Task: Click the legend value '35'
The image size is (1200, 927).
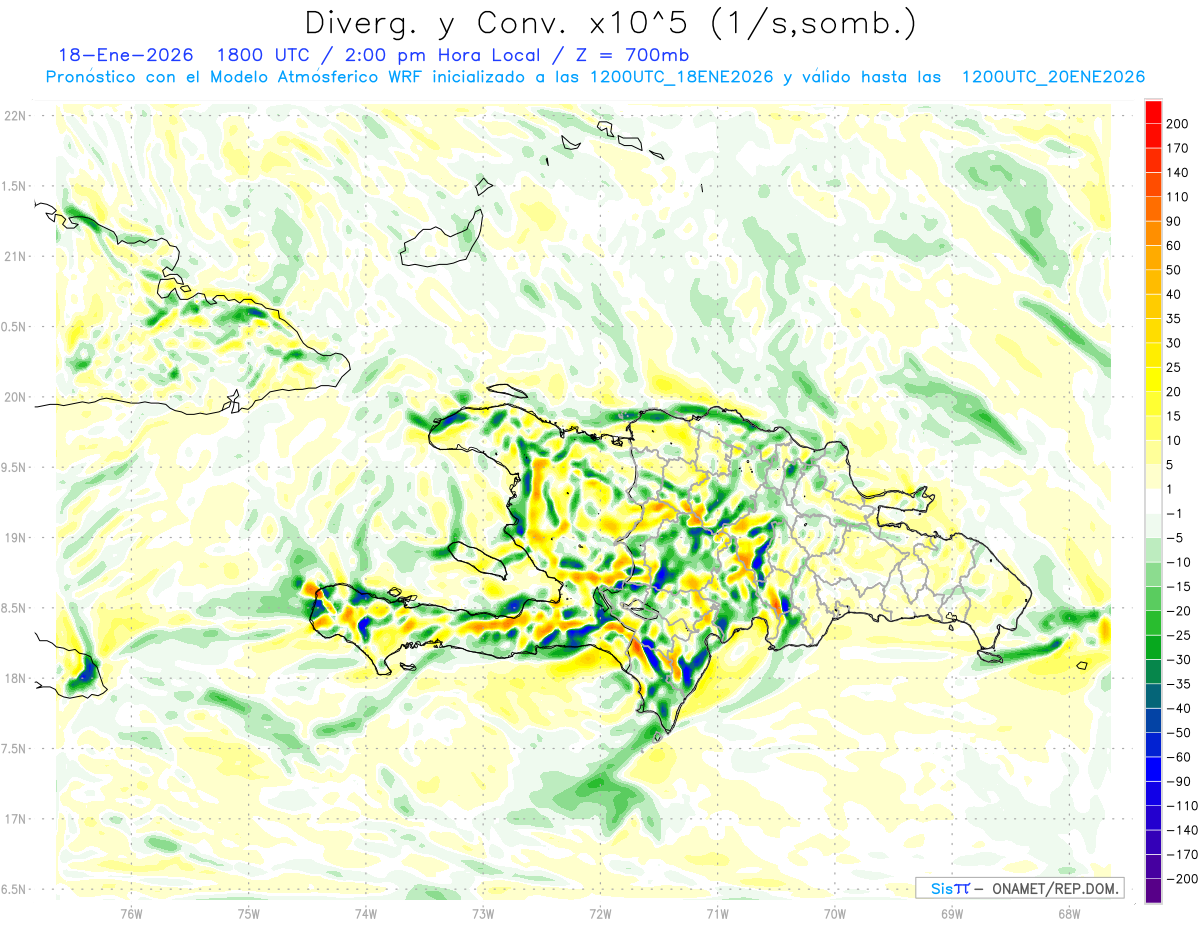Action: point(1173,318)
